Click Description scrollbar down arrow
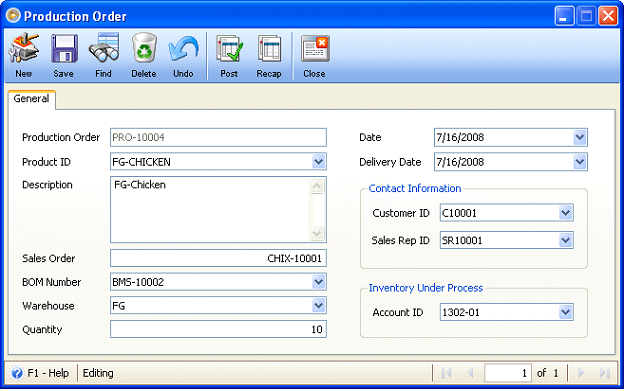This screenshot has height=391, width=626. (317, 233)
